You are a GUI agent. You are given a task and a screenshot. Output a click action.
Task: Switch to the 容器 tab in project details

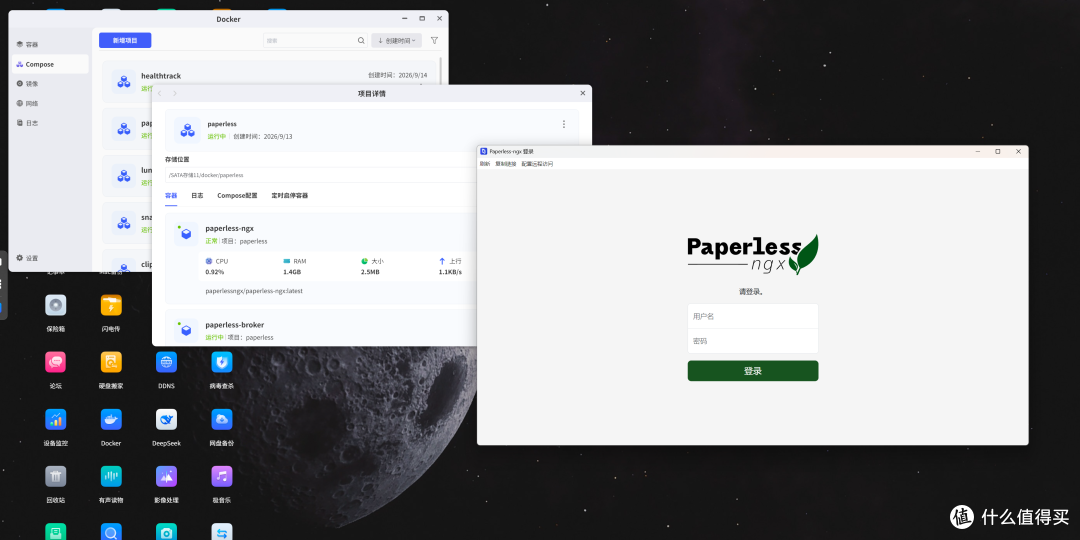tap(171, 196)
